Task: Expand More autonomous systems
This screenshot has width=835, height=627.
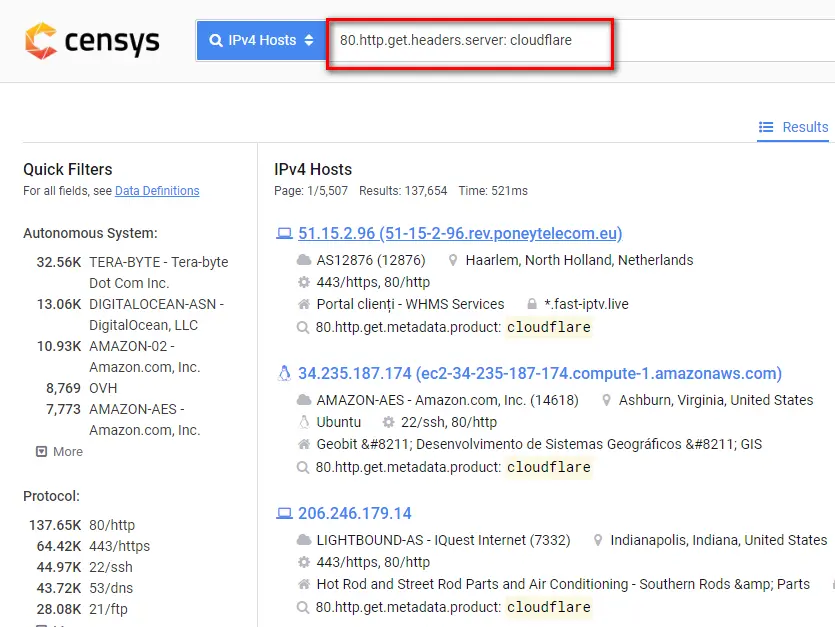Action: pyautogui.click(x=59, y=452)
